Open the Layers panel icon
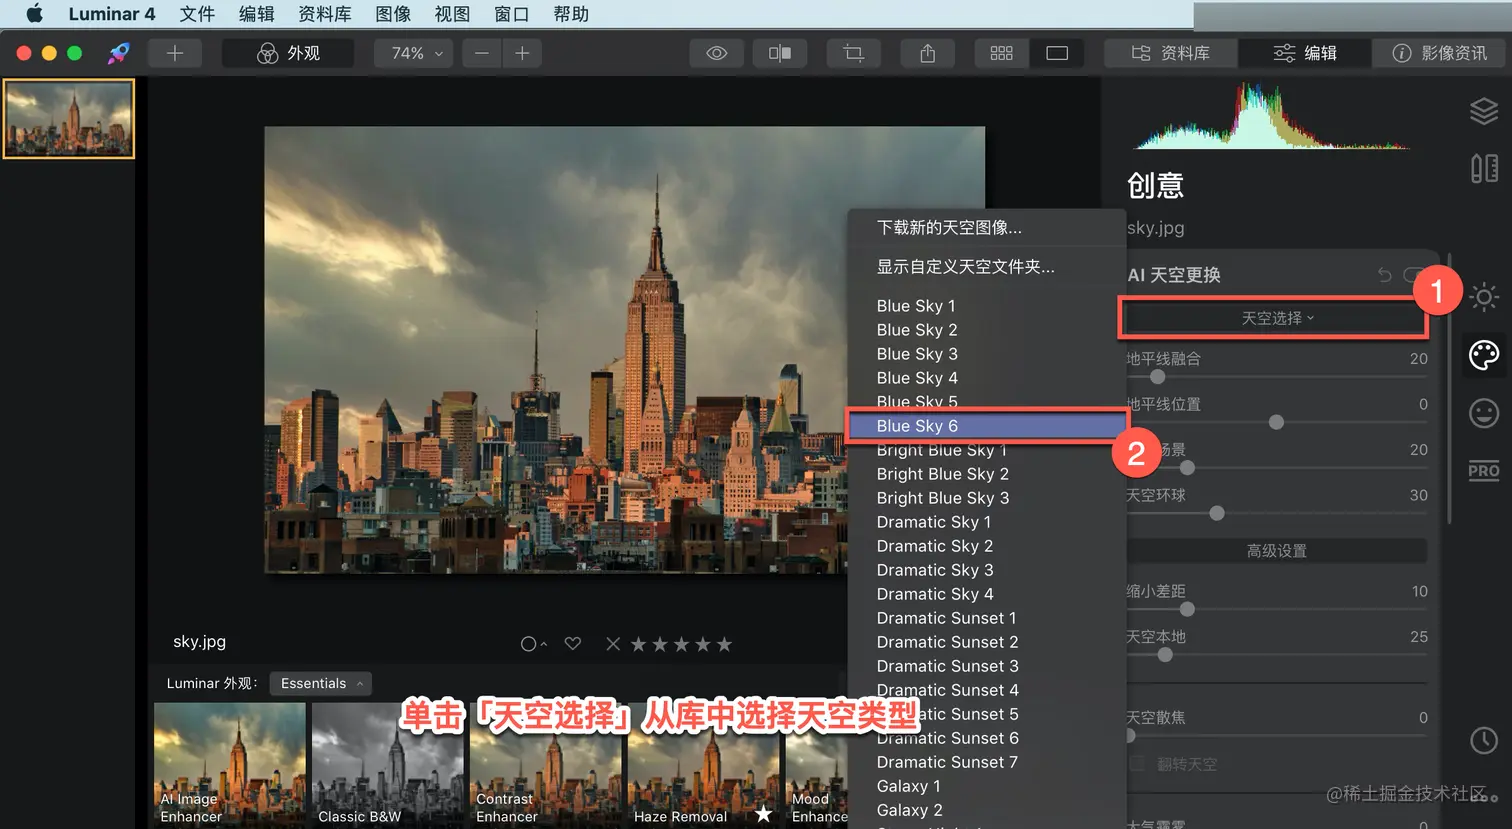 [1484, 111]
